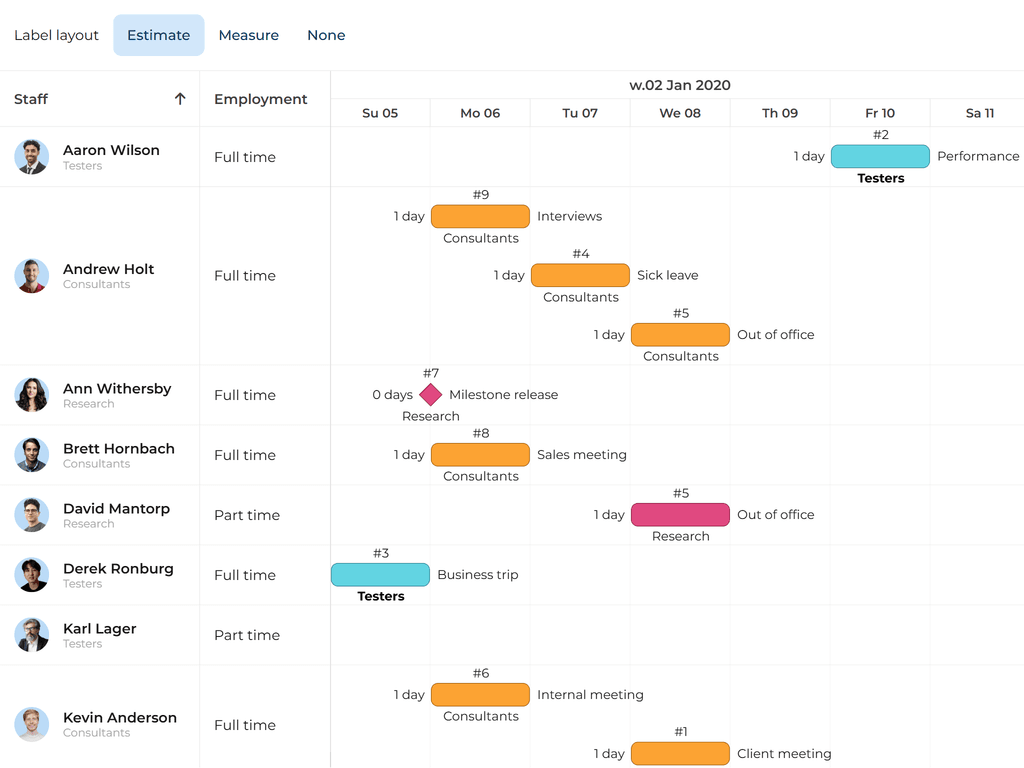Click the orange Interviews event bar
The height and width of the screenshot is (768, 1024).
coord(480,216)
